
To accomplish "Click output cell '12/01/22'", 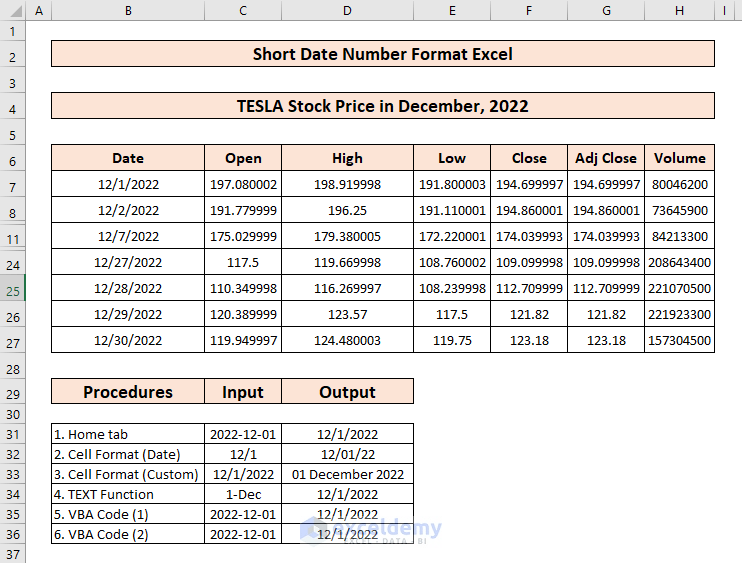I will coord(347,454).
